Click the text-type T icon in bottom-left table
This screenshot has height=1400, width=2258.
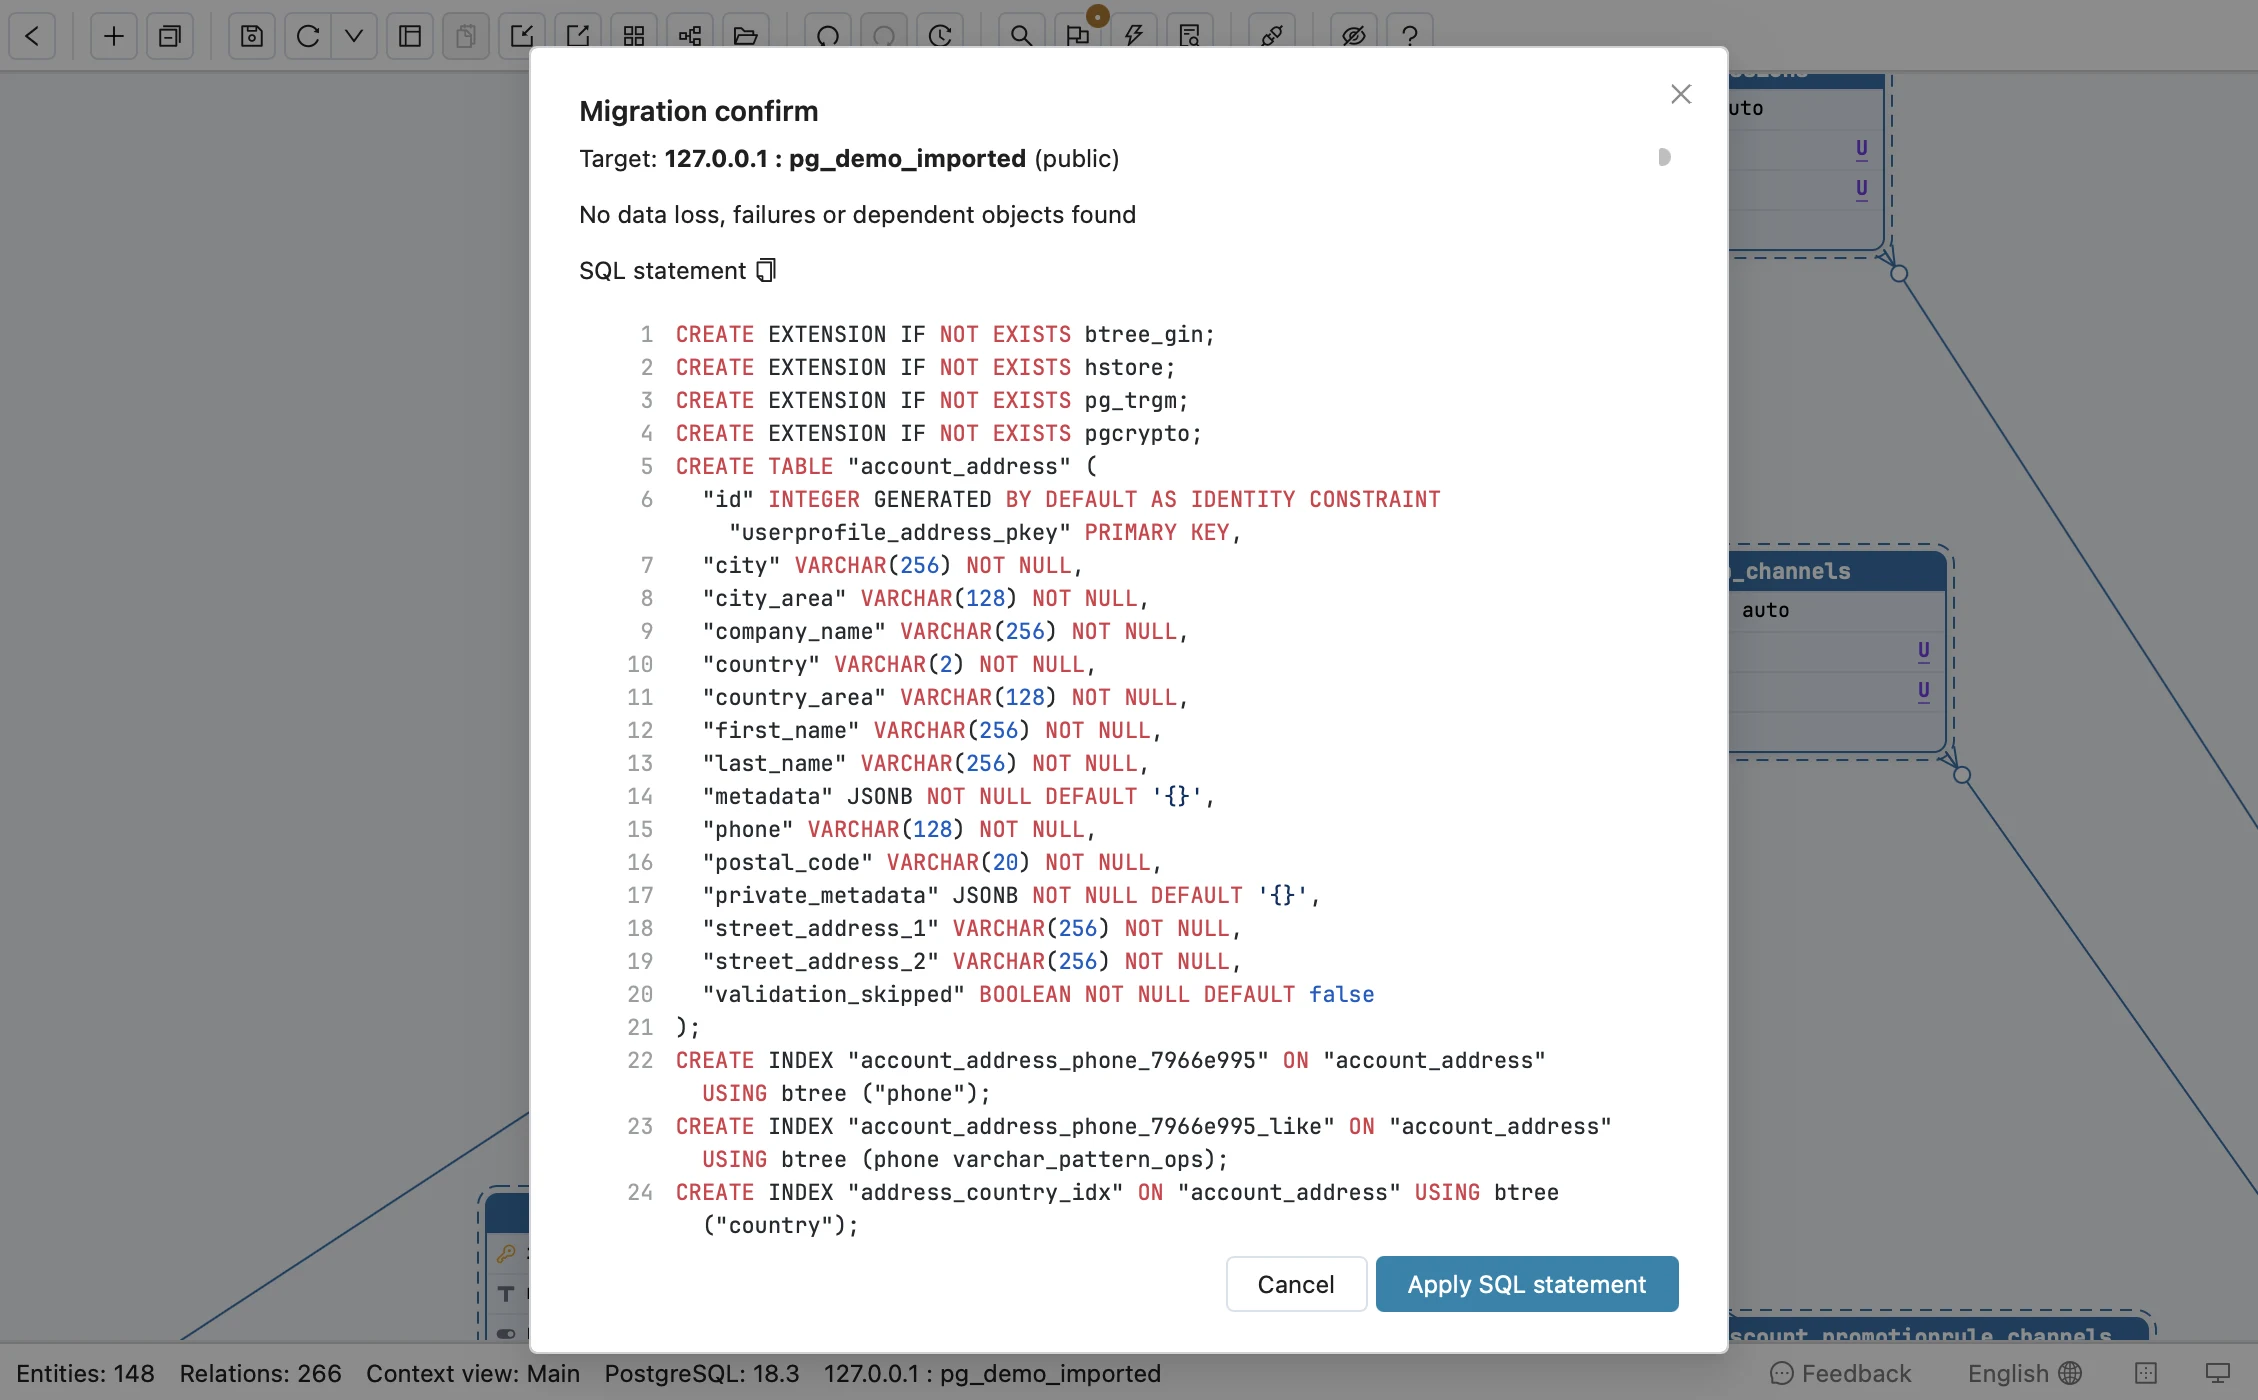(506, 1294)
